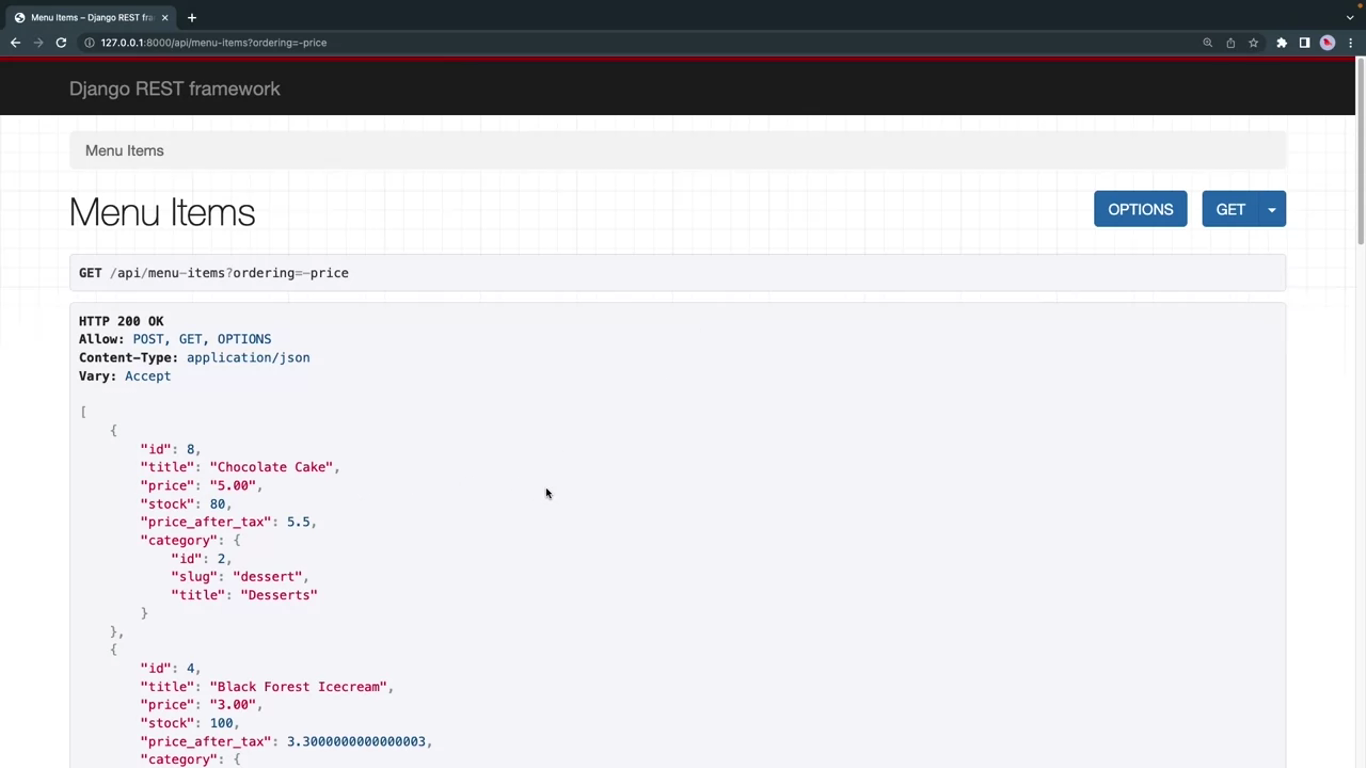This screenshot has height=768, width=1366.
Task: Click the browser back arrow
Action: click(x=15, y=43)
